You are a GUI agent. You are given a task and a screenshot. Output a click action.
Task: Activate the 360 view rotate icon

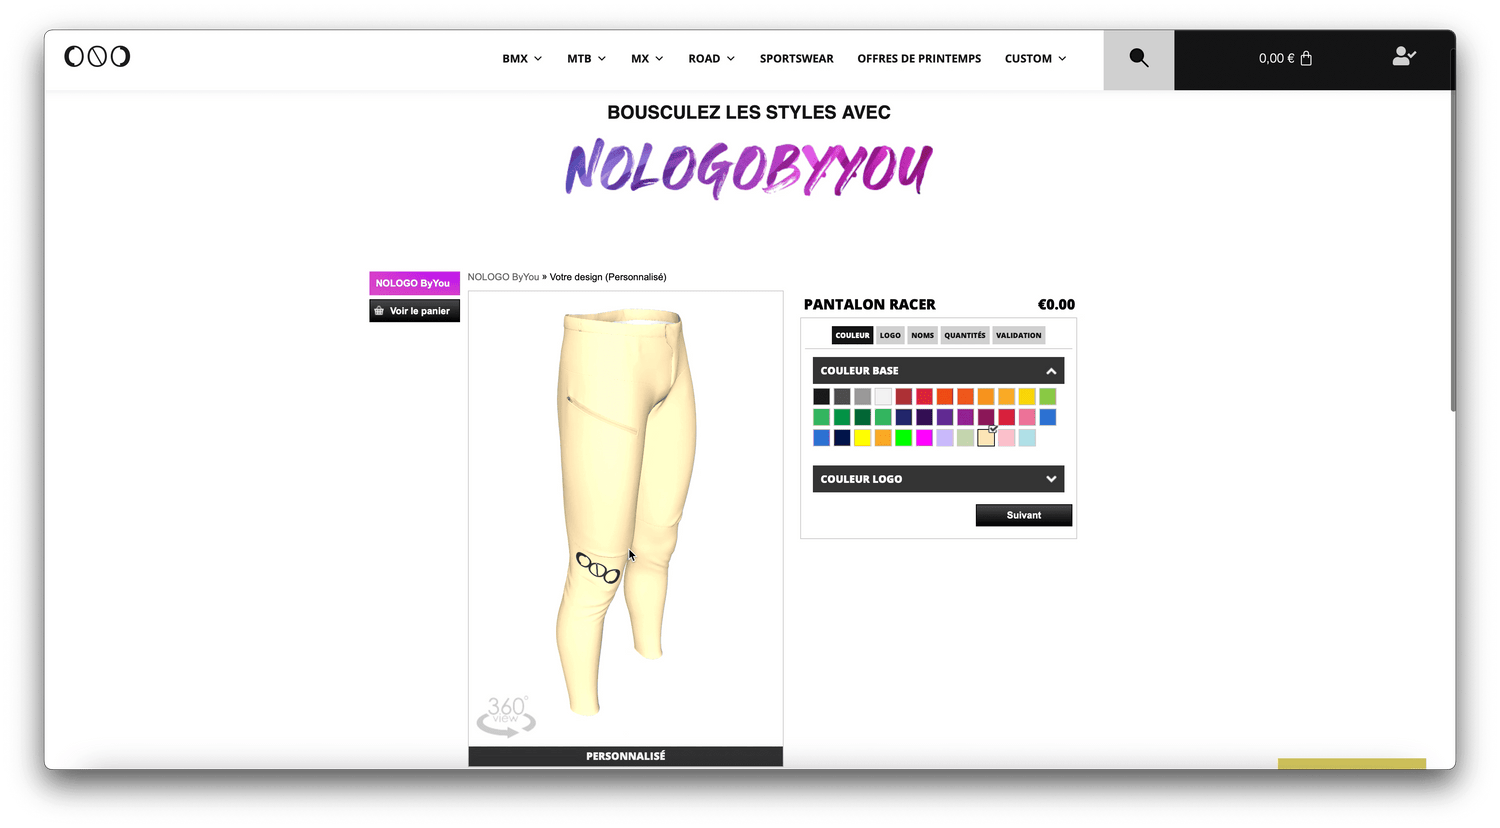pos(506,716)
